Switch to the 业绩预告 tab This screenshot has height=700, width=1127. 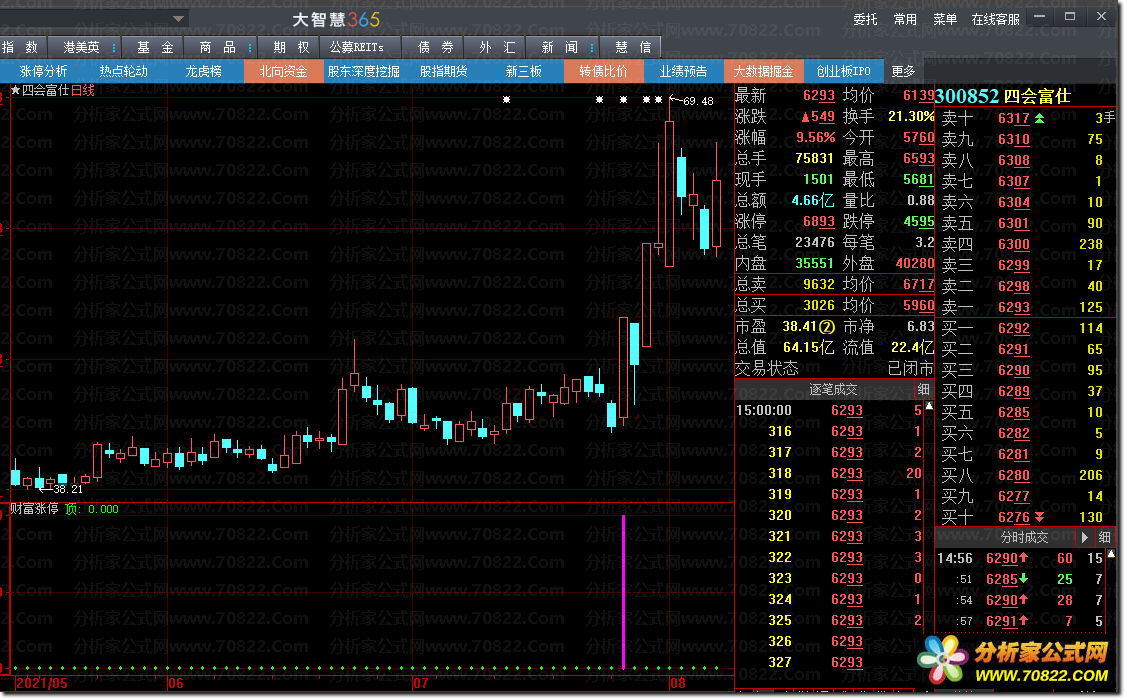[683, 71]
